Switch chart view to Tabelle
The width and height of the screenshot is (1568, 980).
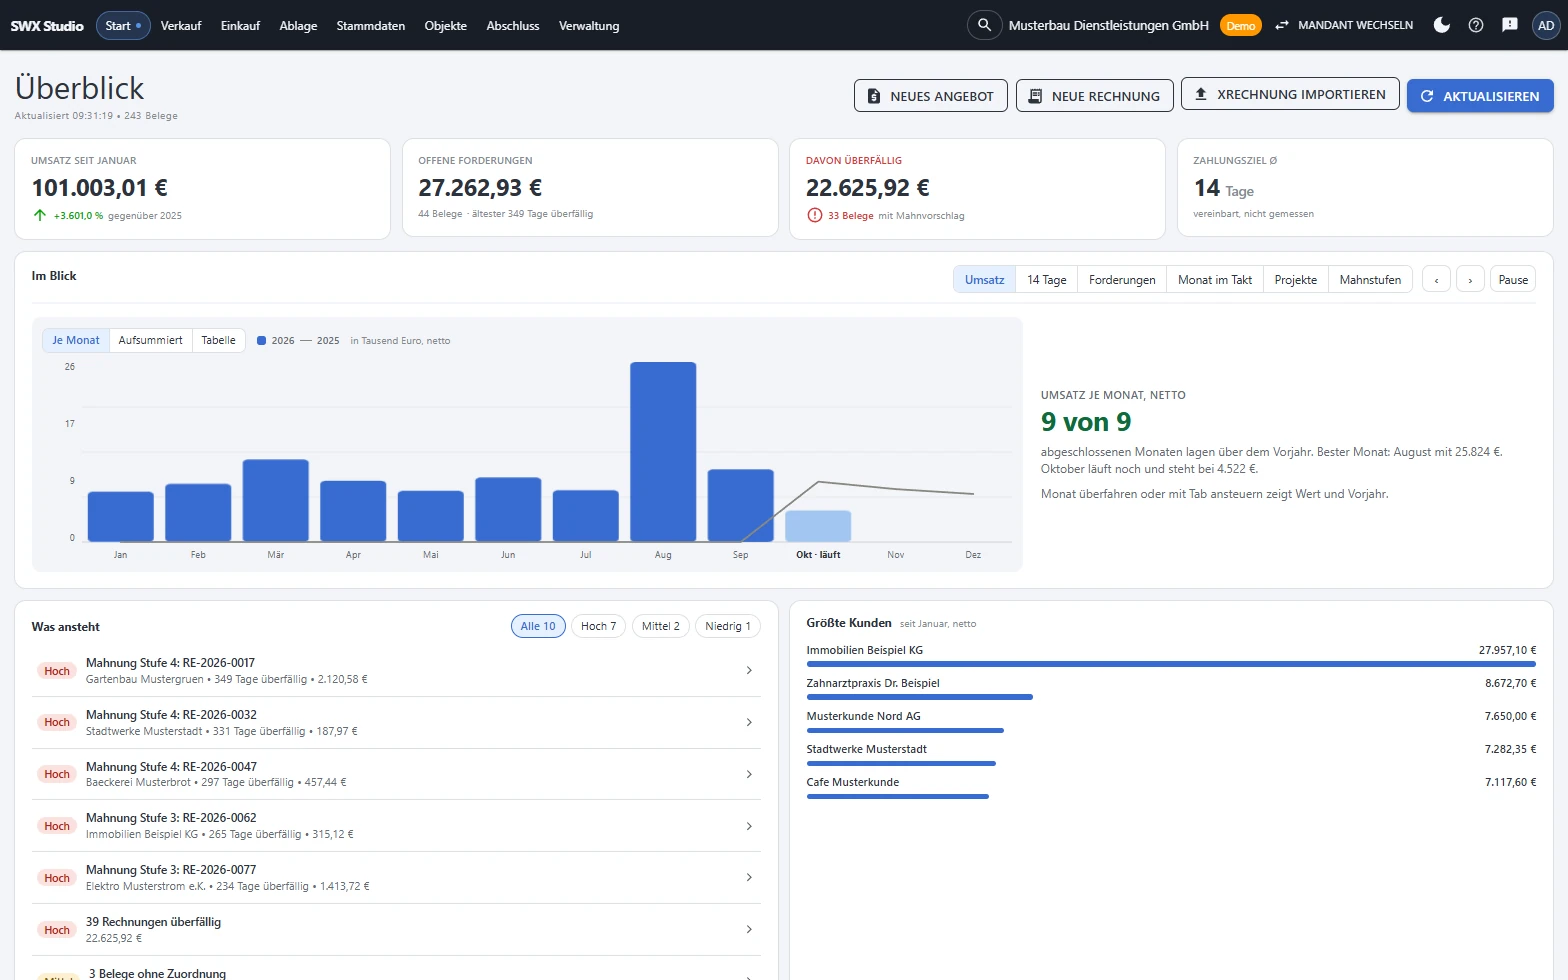(218, 340)
